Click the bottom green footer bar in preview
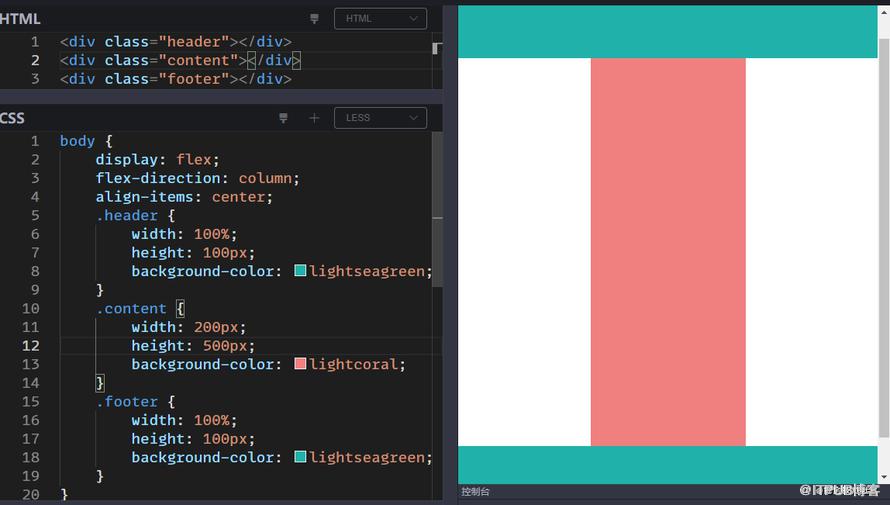This screenshot has width=890, height=505. [x=668, y=465]
